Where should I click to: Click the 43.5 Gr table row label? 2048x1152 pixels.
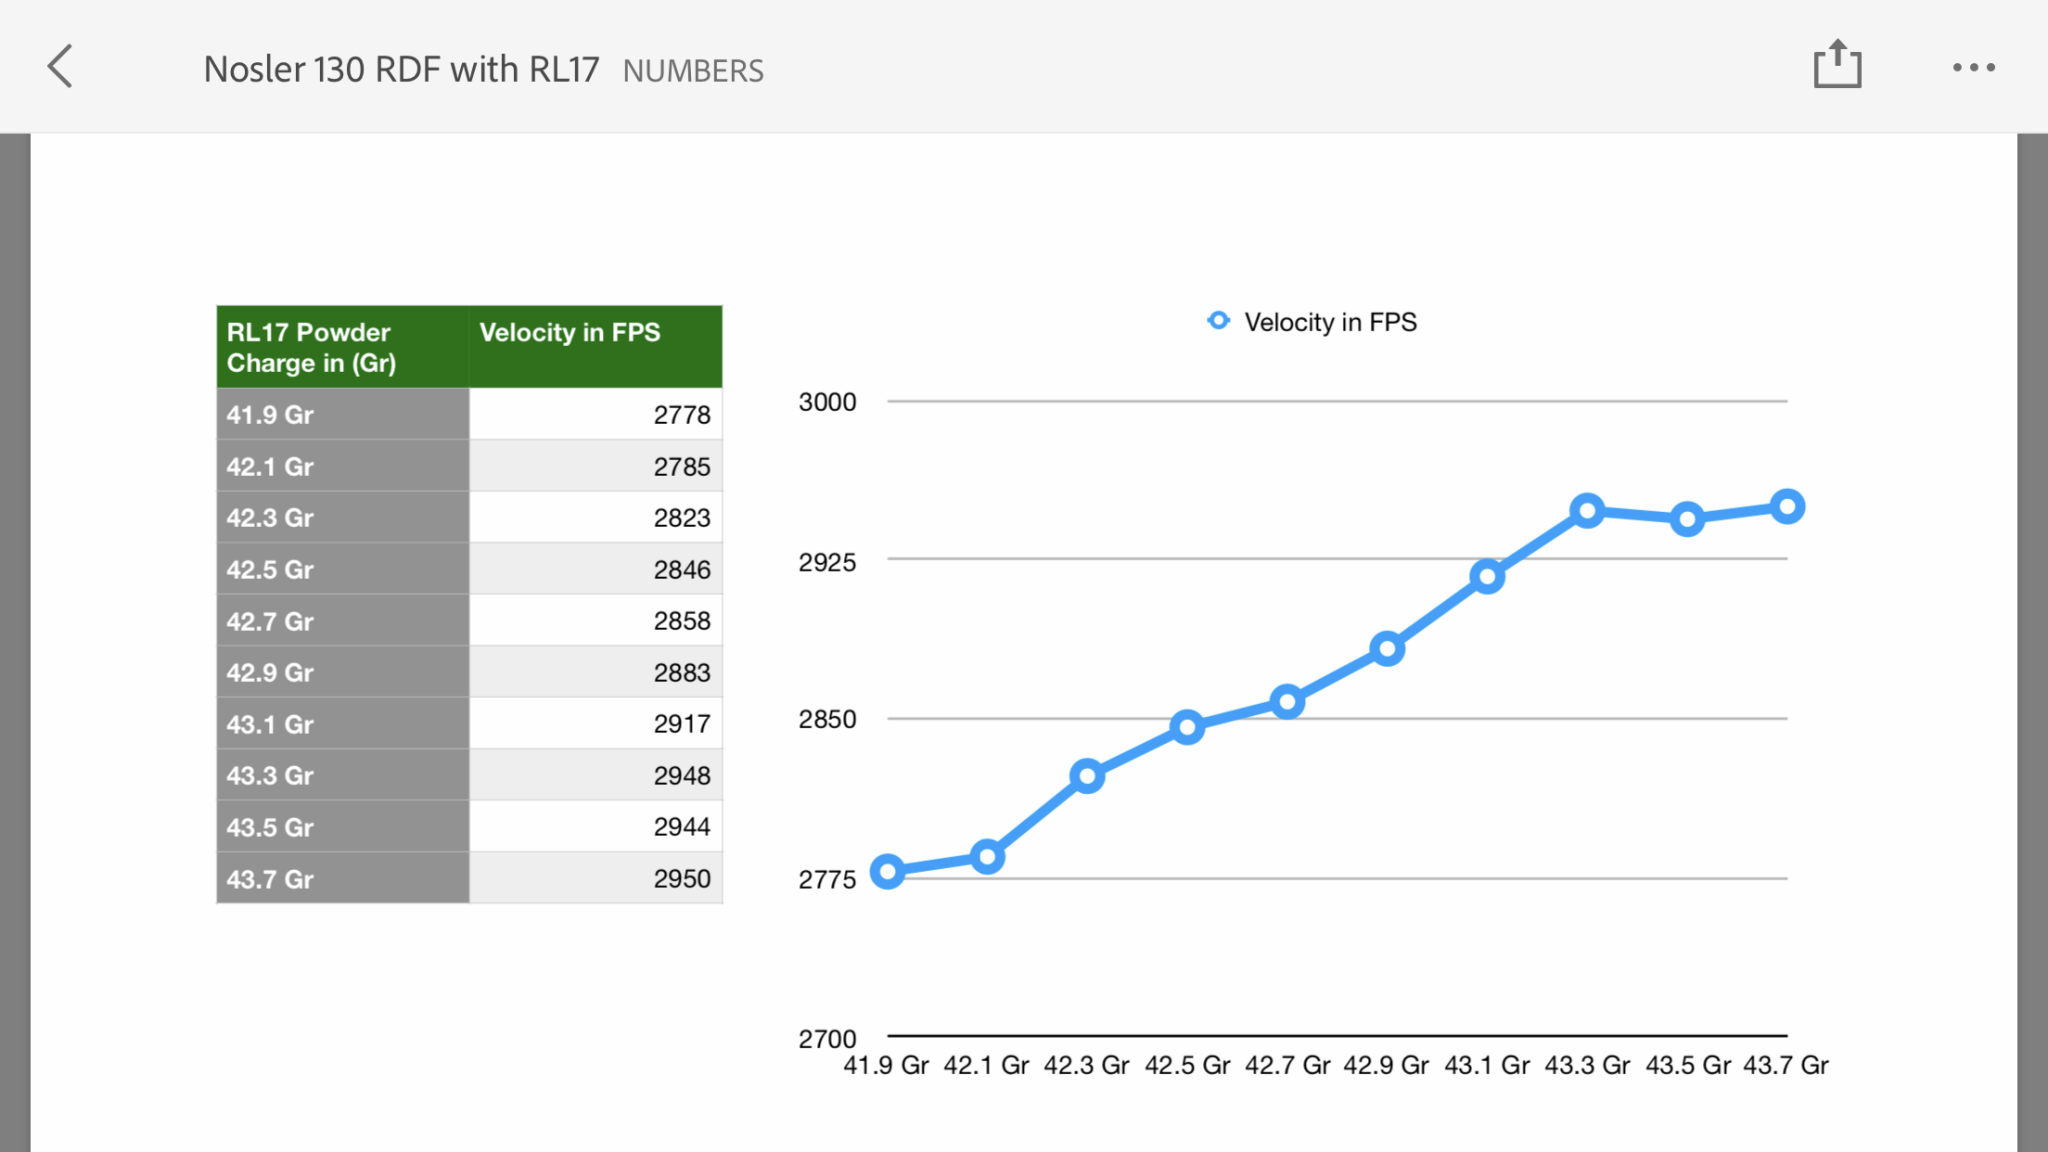(343, 827)
